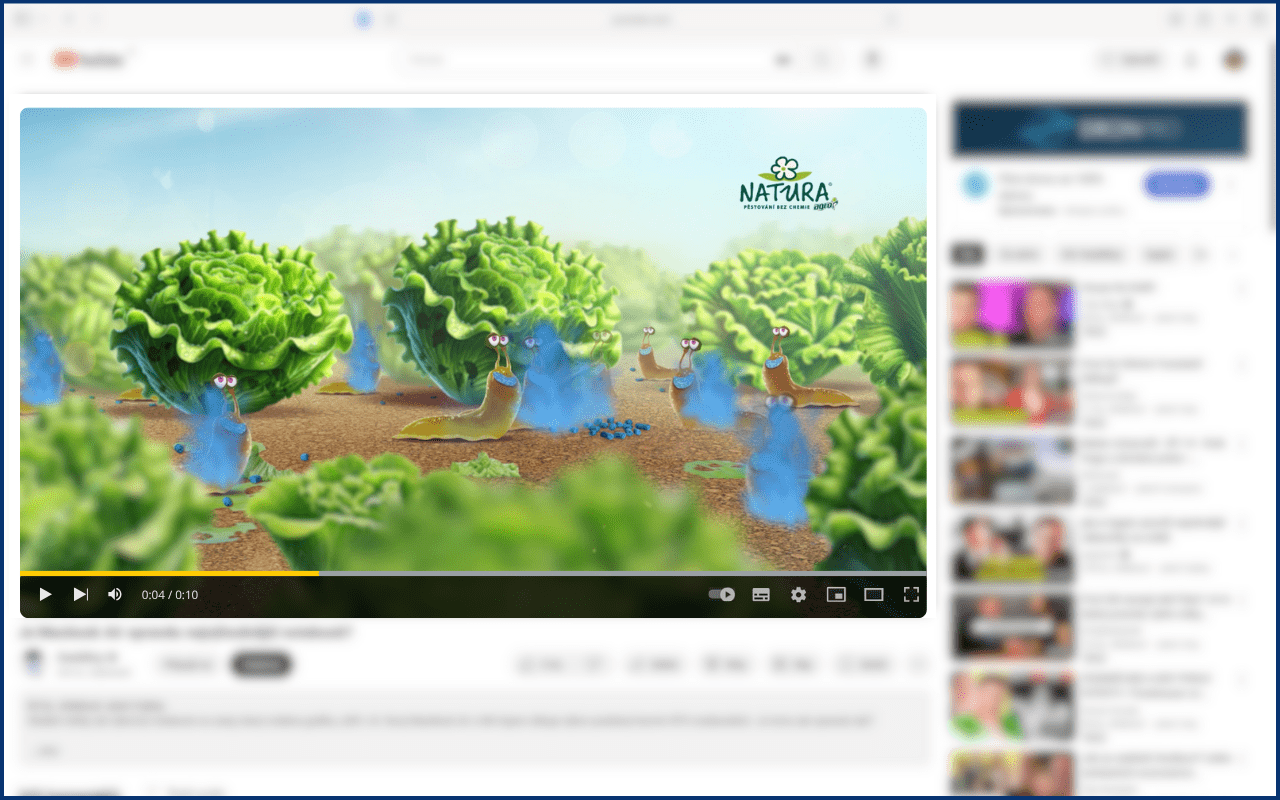
Task: Switch to the miniplayer
Action: [x=836, y=594]
